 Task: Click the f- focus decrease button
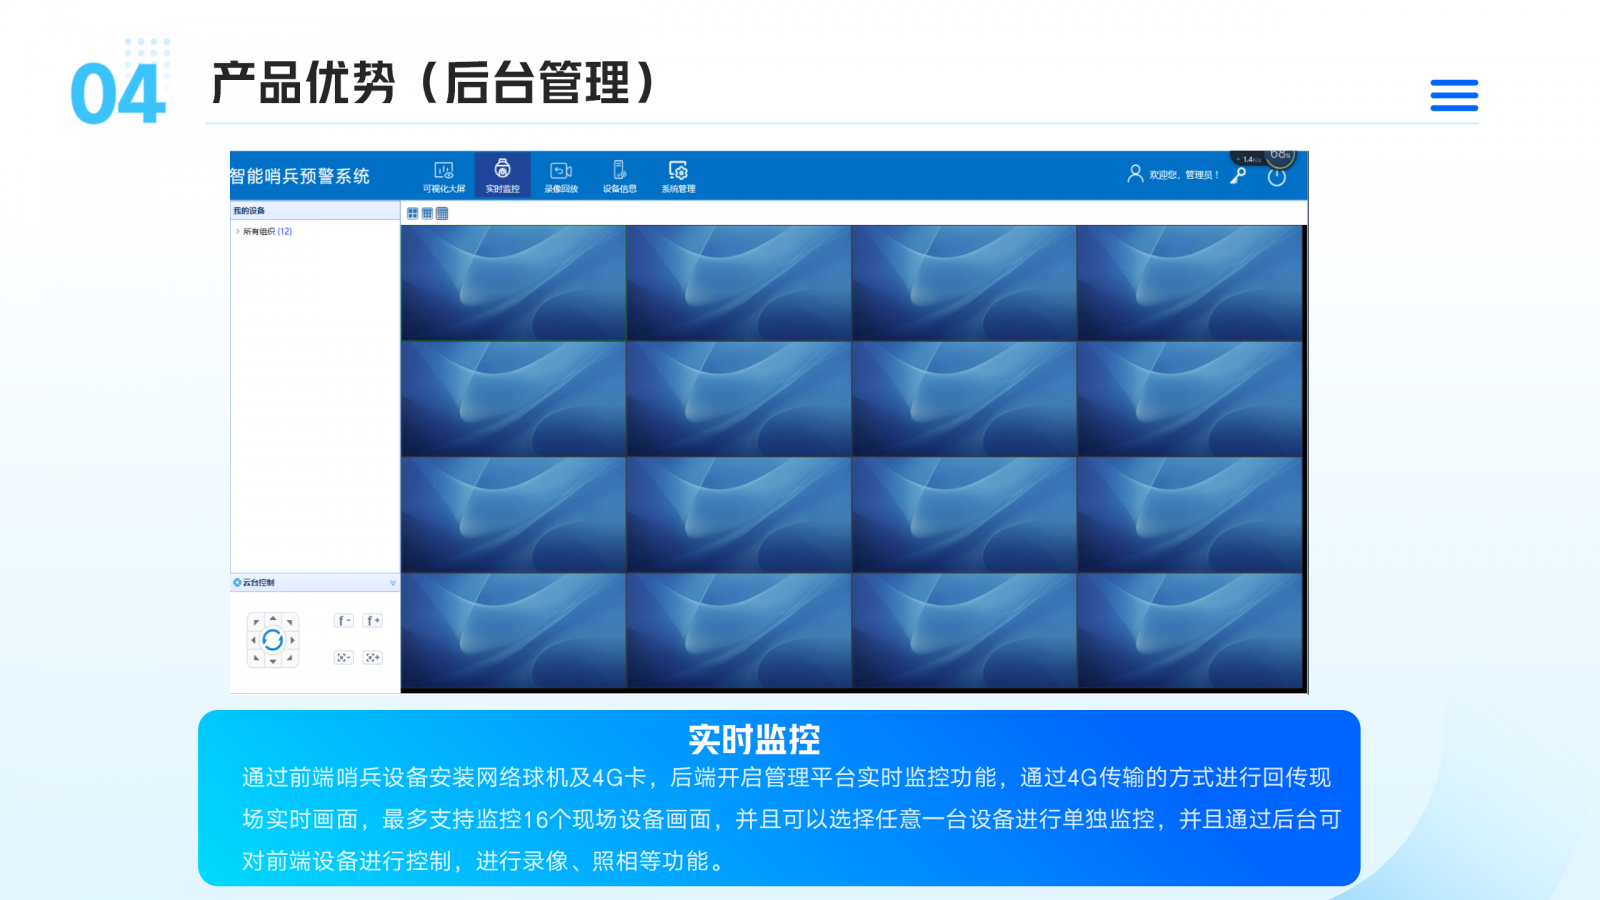coord(343,620)
